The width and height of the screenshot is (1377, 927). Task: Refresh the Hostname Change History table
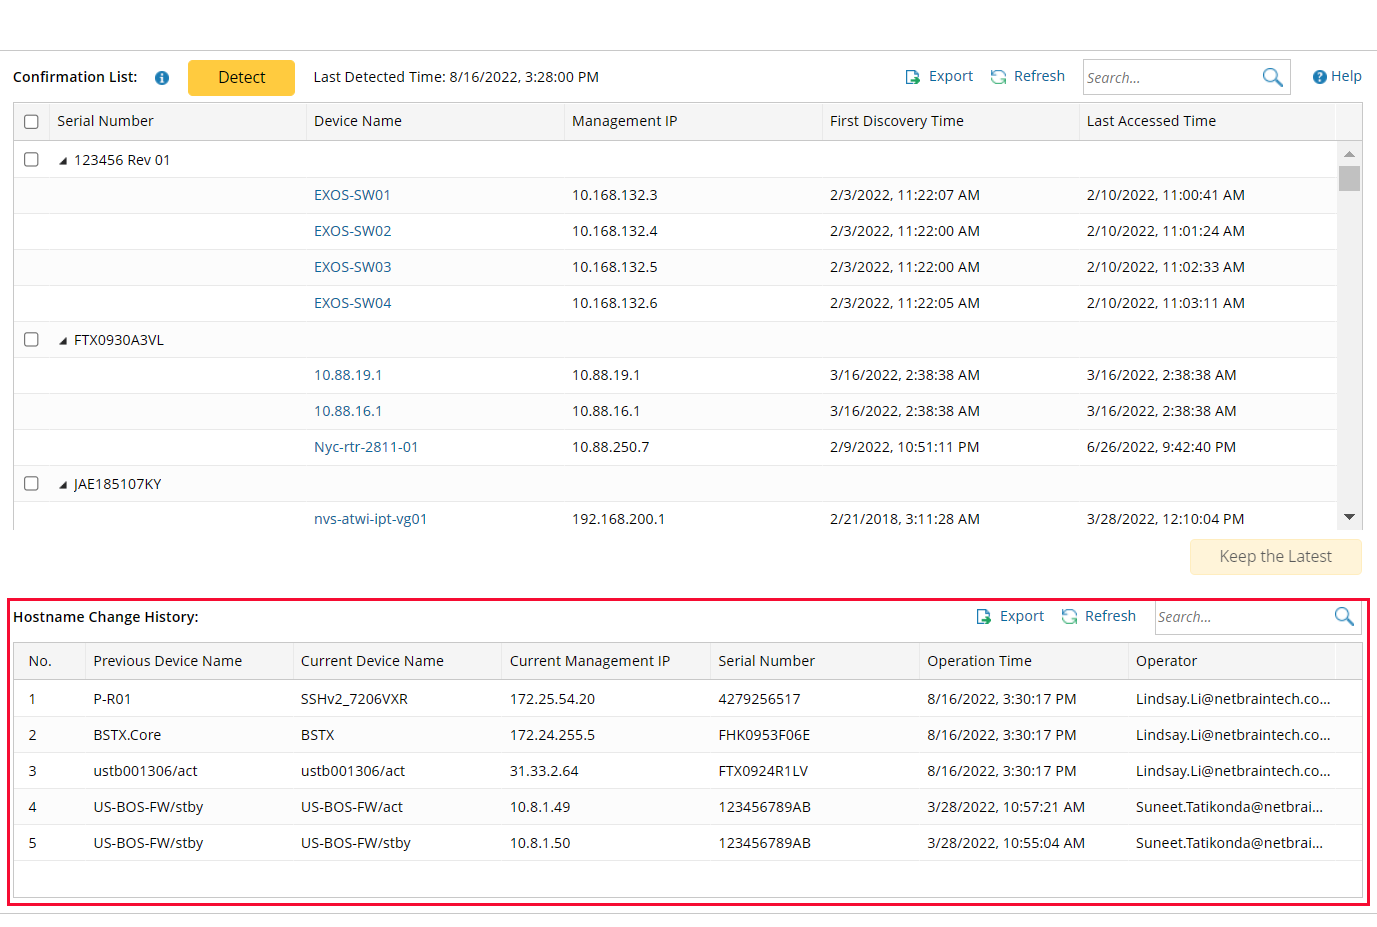[1069, 617]
